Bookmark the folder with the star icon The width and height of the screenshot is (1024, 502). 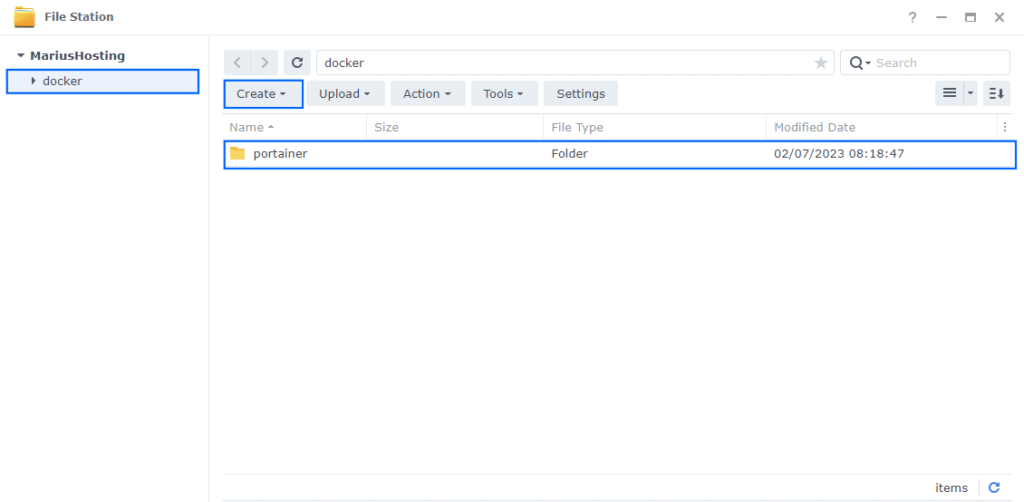821,63
